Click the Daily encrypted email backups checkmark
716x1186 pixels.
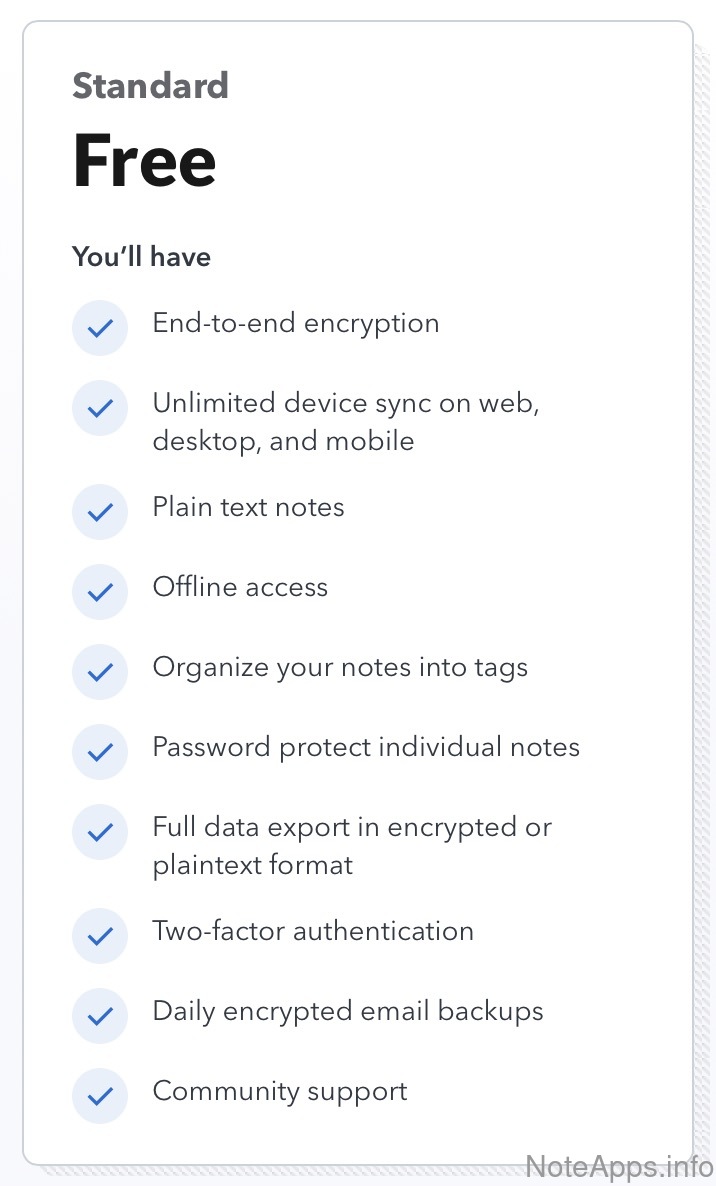tap(100, 1016)
